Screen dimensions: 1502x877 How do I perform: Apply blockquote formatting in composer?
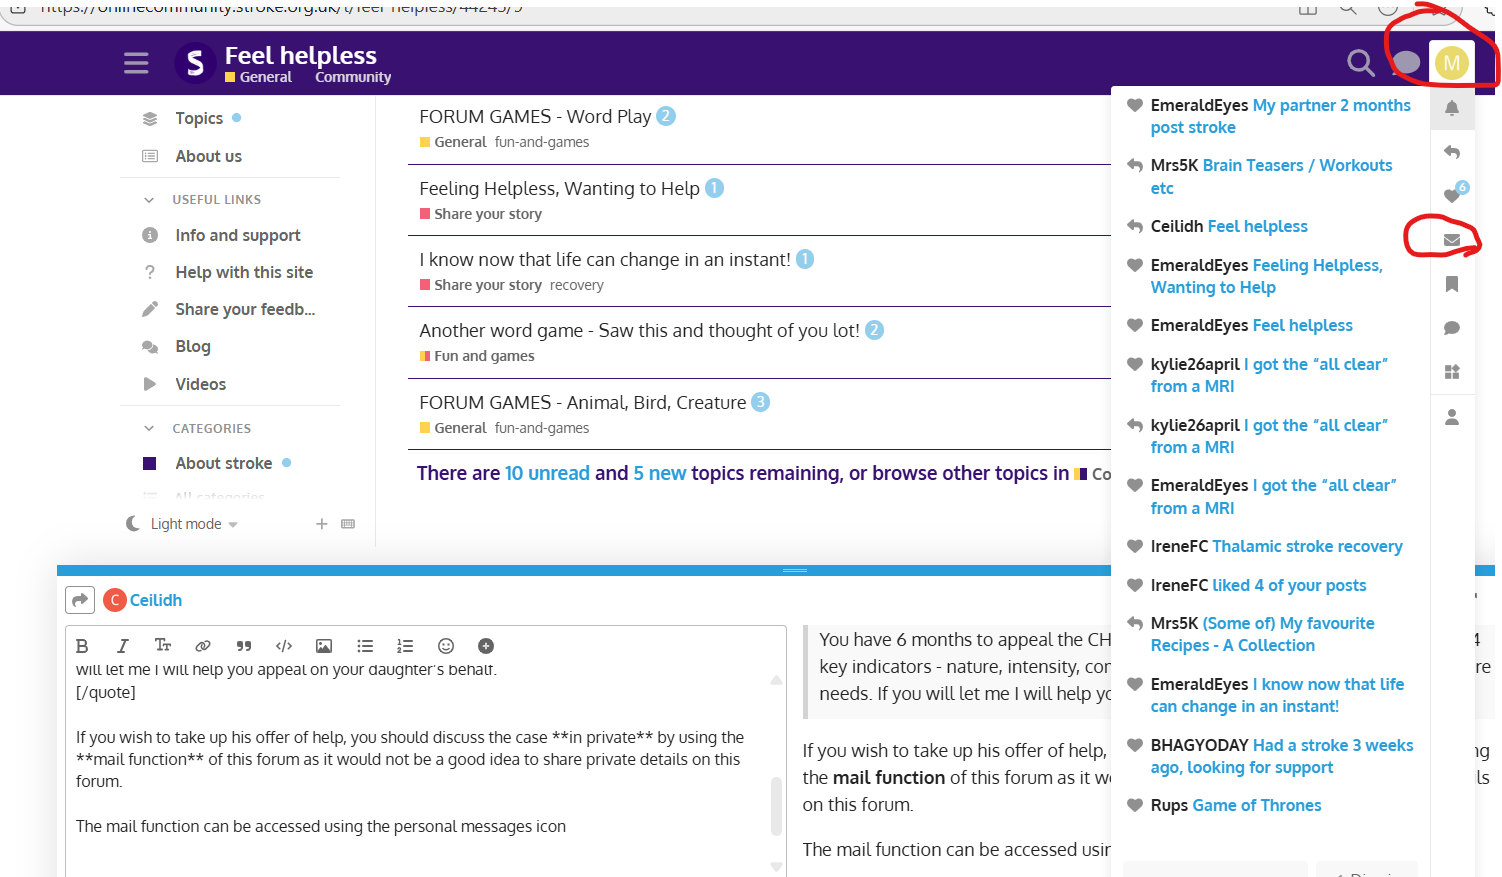[244, 646]
